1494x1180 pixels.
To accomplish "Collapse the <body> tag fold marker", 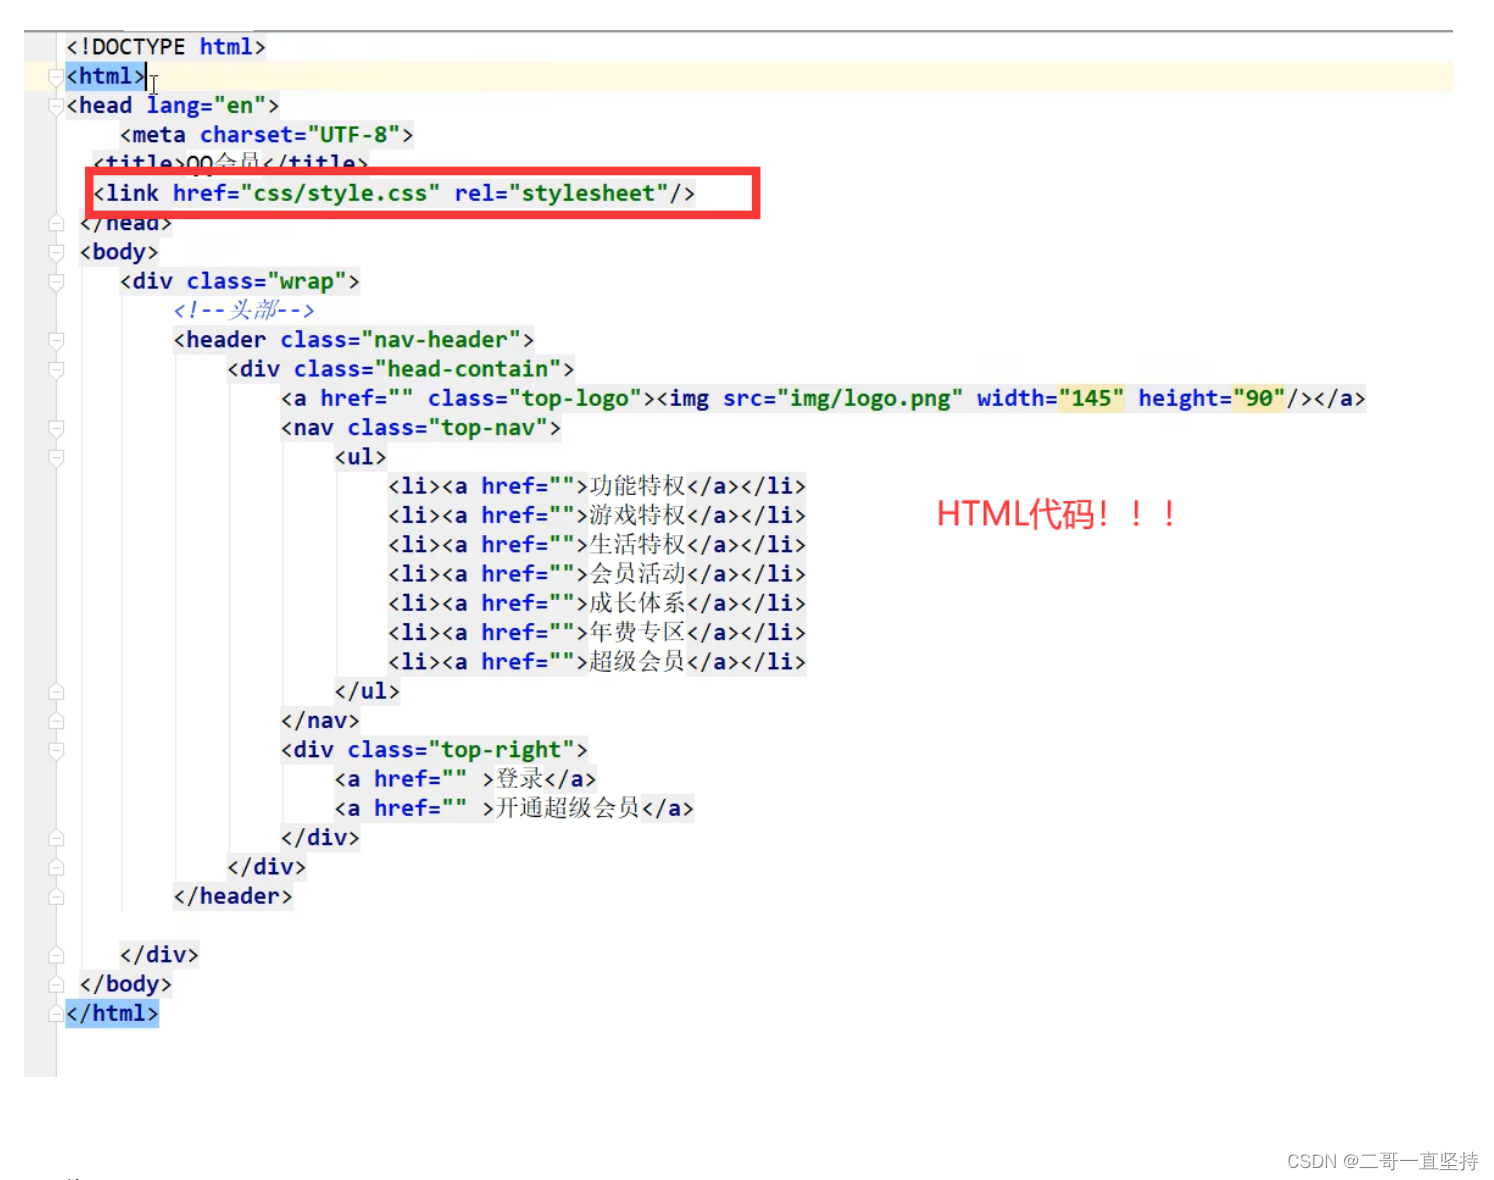I will 56,252.
